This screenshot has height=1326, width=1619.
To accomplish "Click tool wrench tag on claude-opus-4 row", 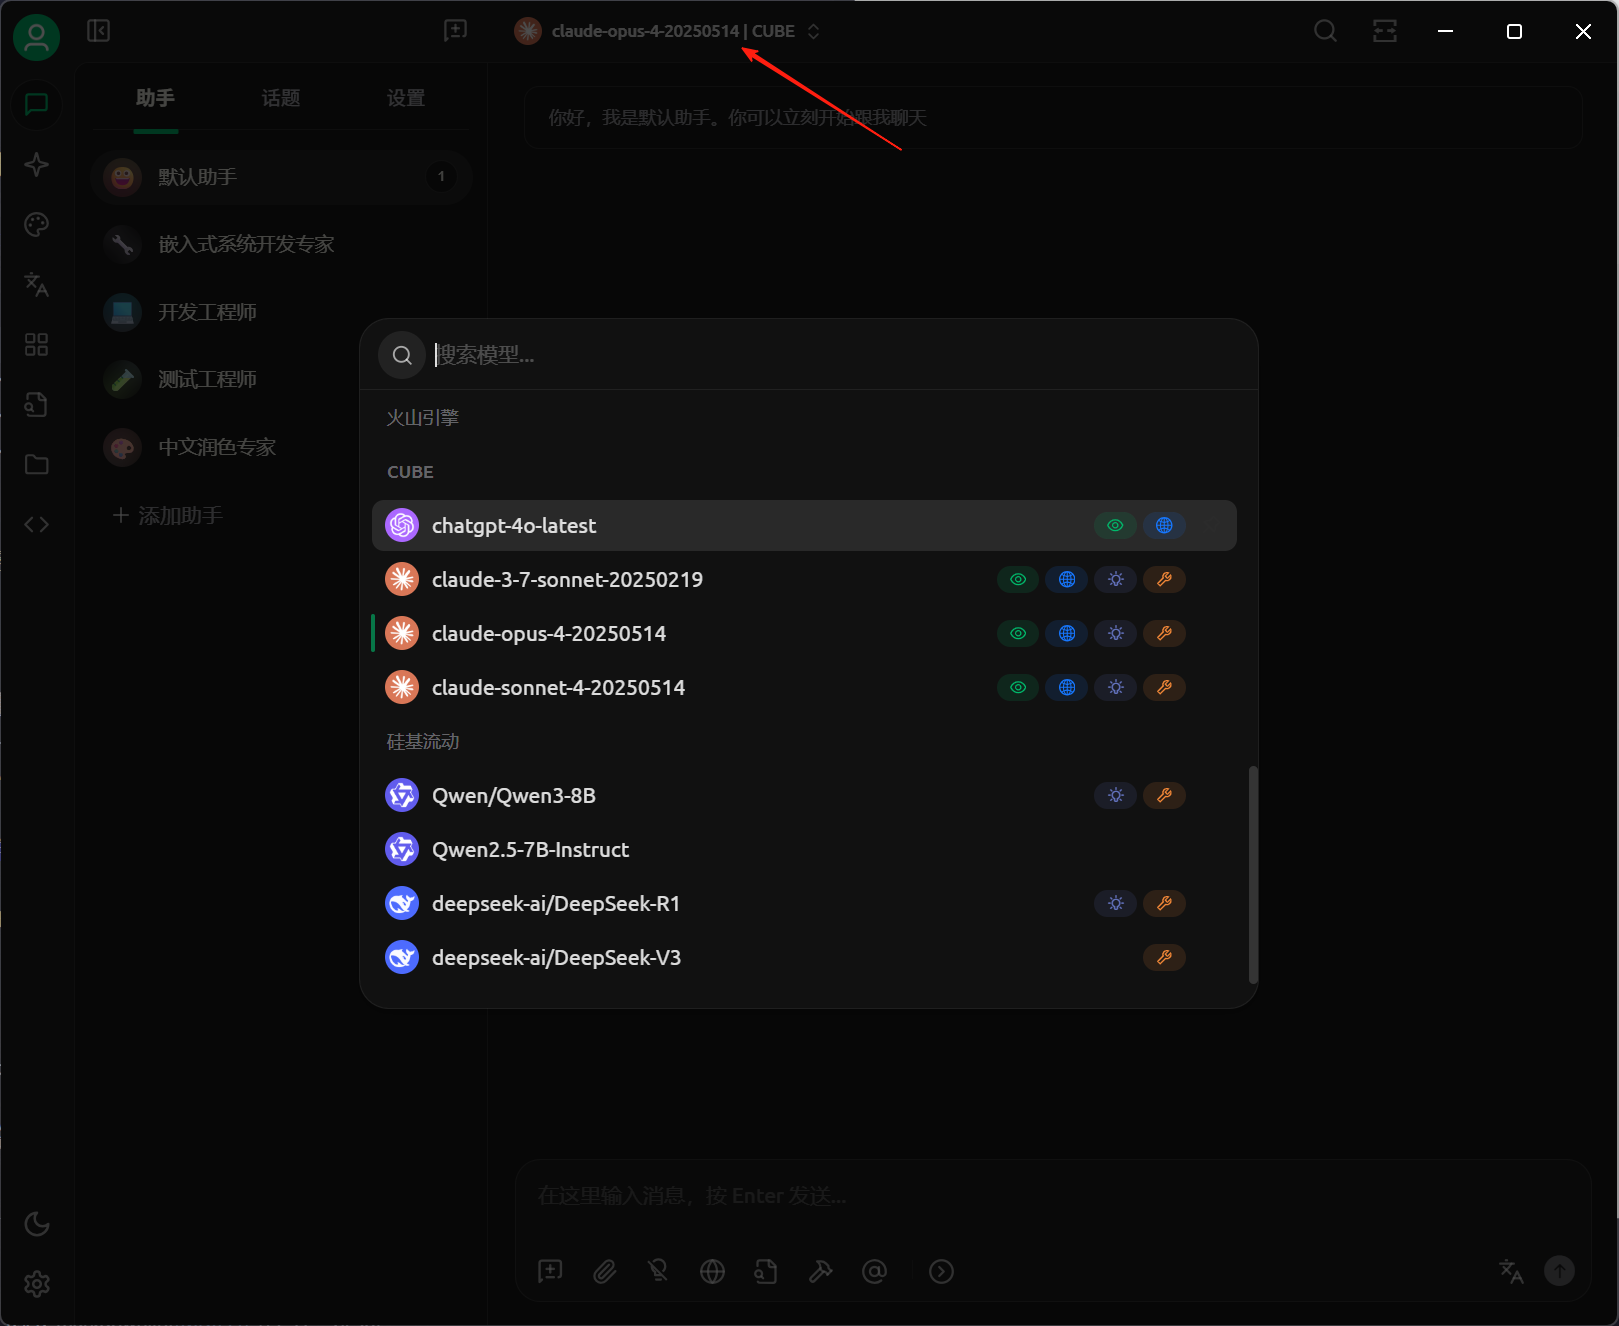I will pos(1164,633).
